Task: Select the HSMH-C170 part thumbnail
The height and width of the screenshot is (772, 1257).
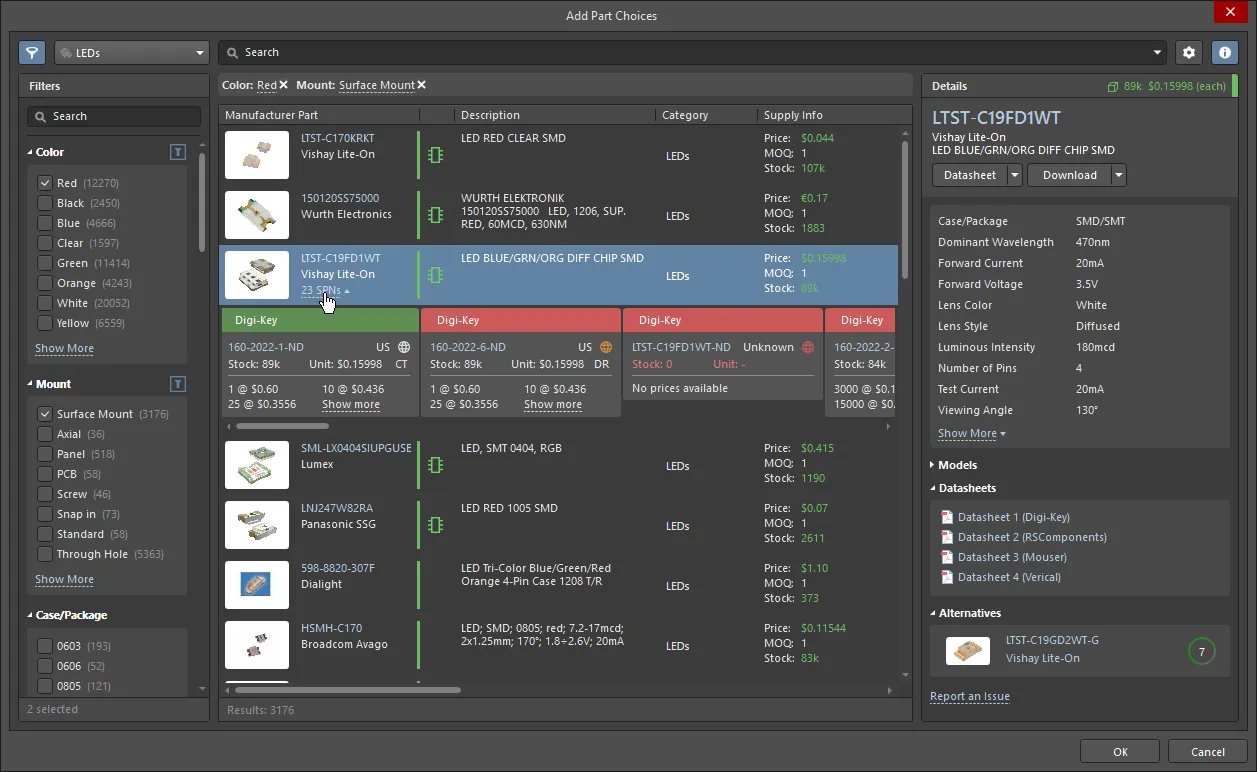Action: tap(257, 645)
